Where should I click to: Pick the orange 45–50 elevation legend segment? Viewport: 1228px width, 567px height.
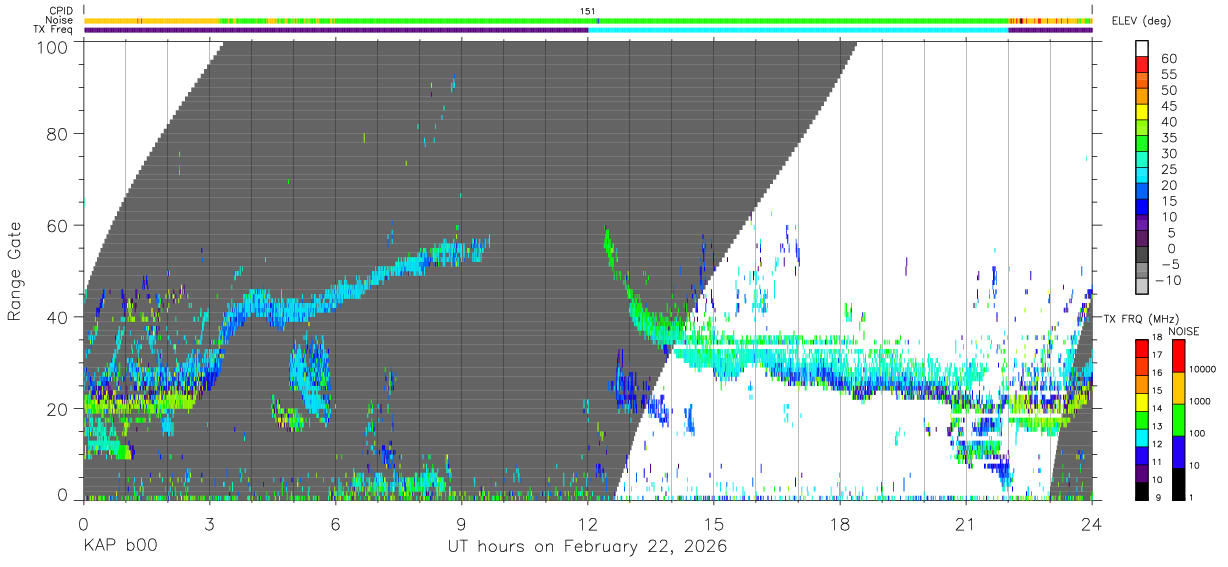(x=1142, y=98)
